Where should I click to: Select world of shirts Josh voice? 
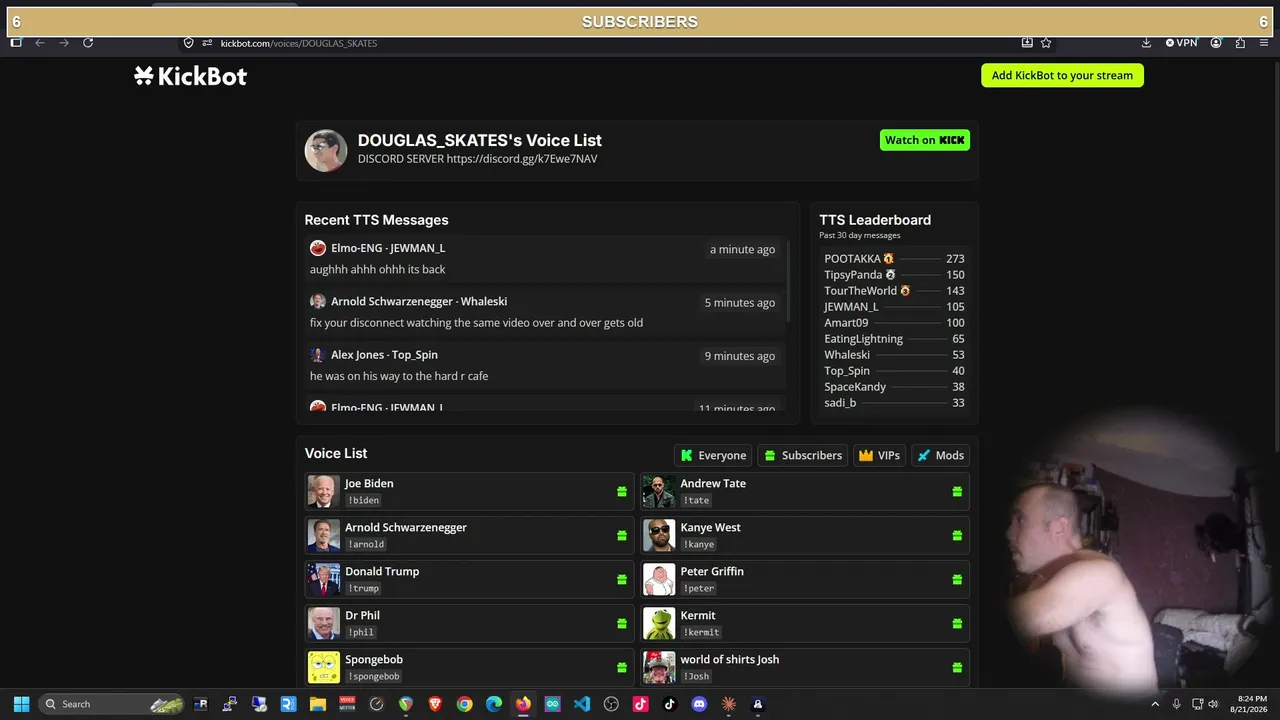tap(805, 667)
